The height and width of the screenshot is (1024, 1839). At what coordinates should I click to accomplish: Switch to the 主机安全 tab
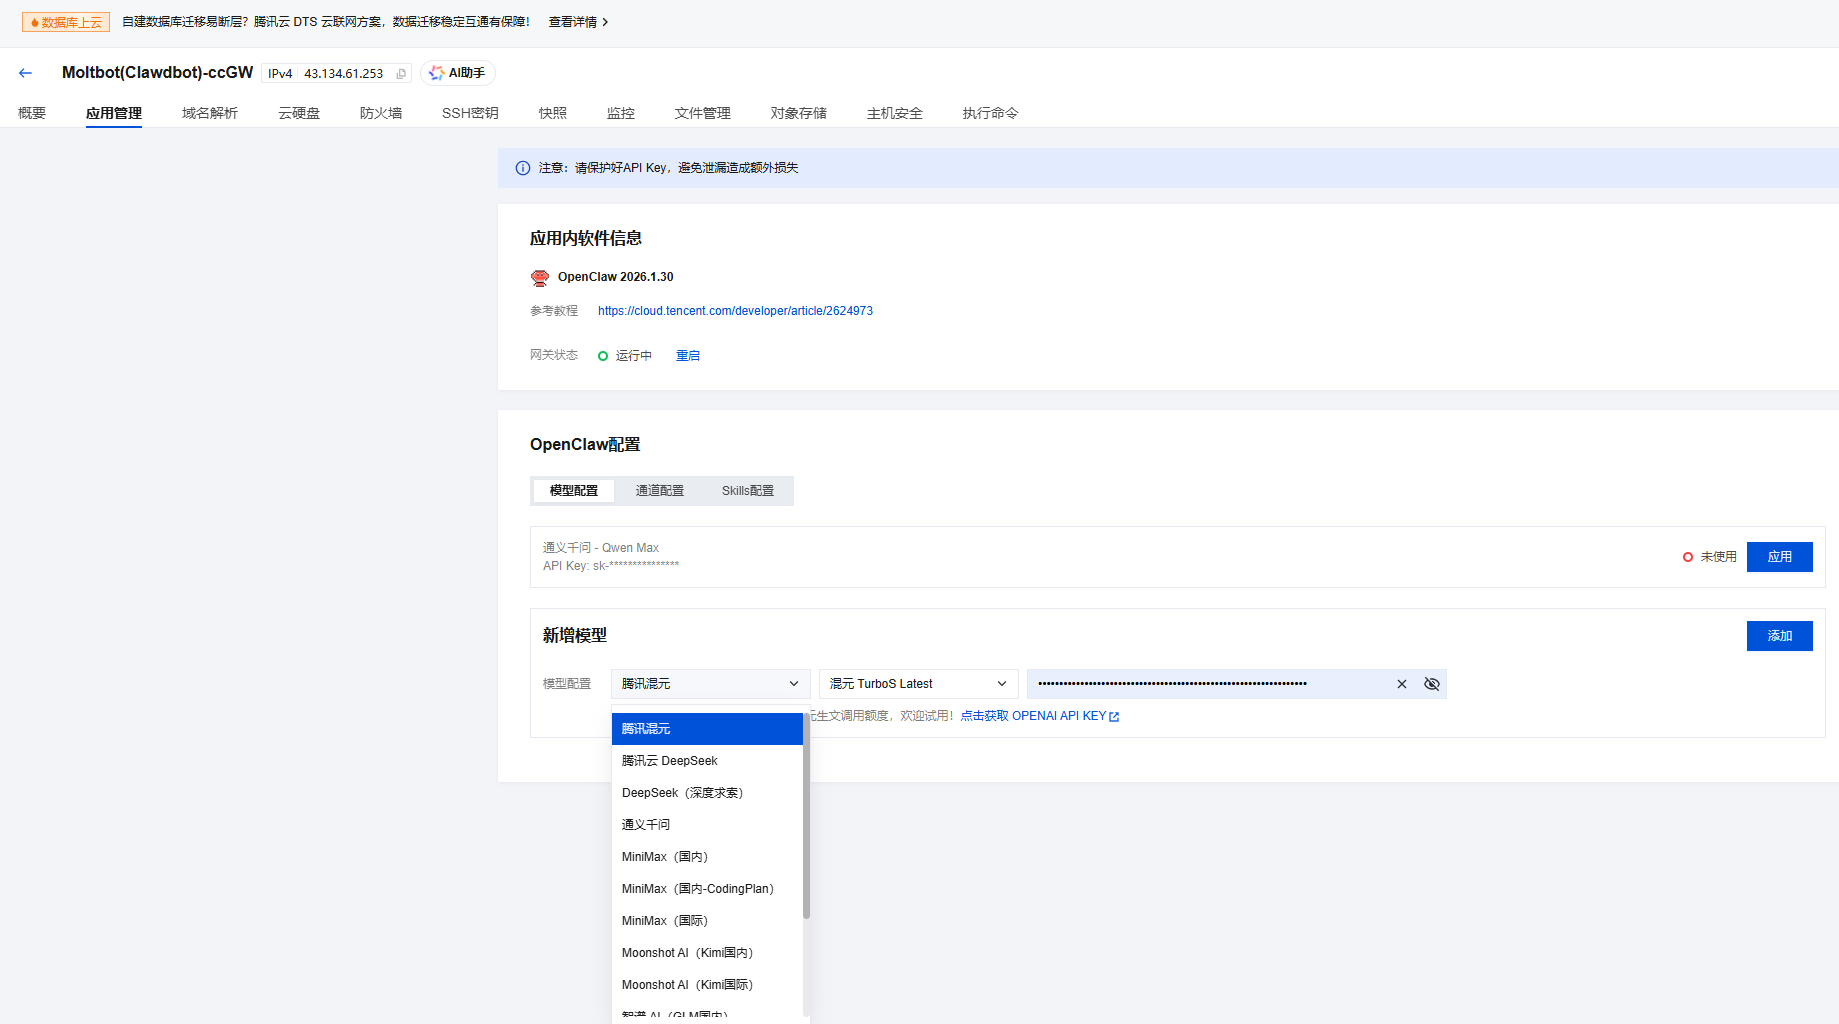tap(895, 113)
